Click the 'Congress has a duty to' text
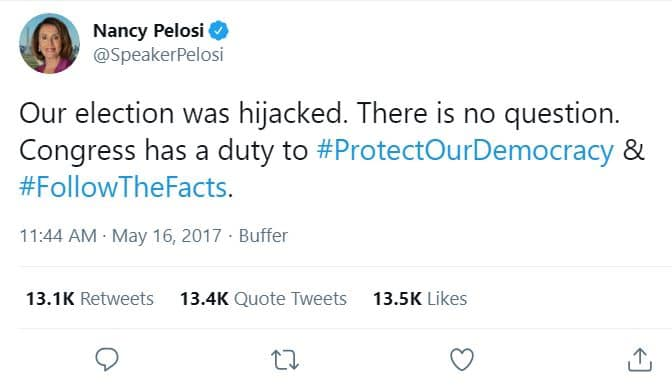This screenshot has width=672, height=390. (x=164, y=151)
